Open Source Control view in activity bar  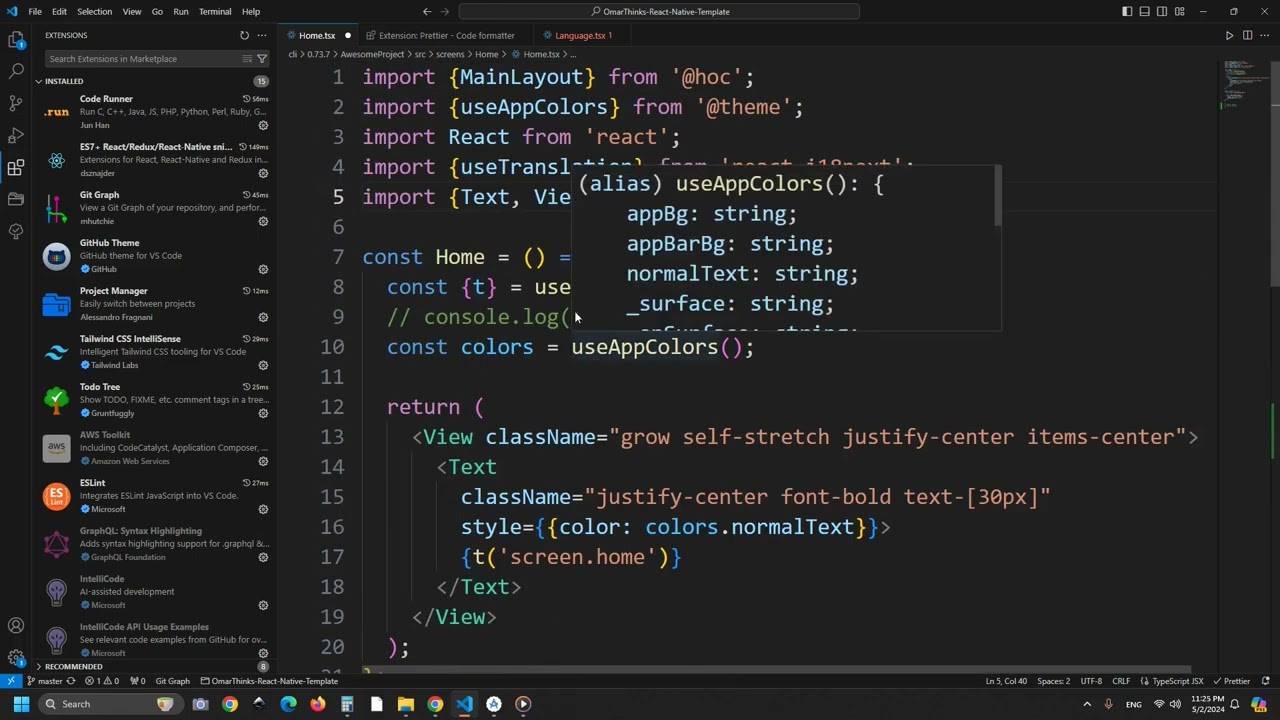click(16, 103)
